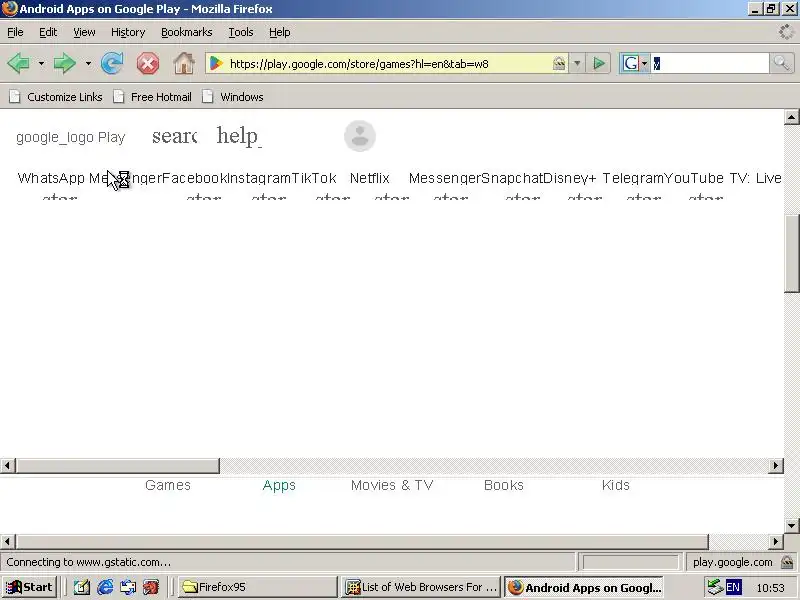
Task: Click the vertical scrollbar down arrow
Action: (791, 525)
